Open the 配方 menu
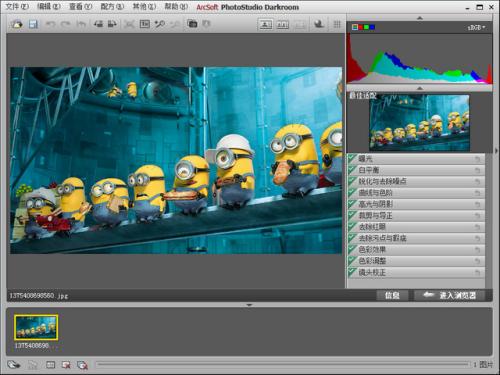Viewport: 500px width, 375px height. coord(112,7)
